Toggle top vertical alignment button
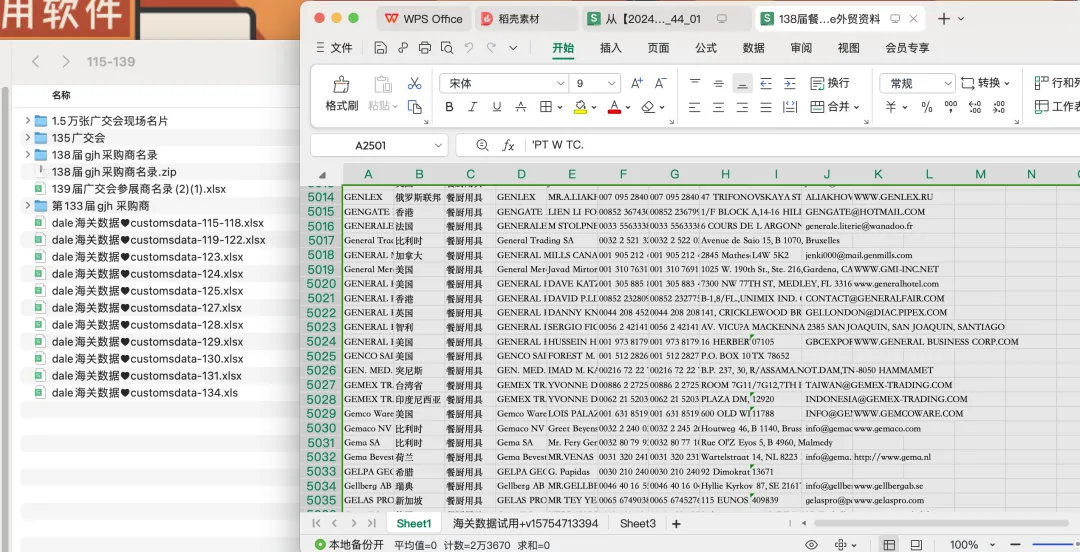The height and width of the screenshot is (552, 1080). [694, 83]
